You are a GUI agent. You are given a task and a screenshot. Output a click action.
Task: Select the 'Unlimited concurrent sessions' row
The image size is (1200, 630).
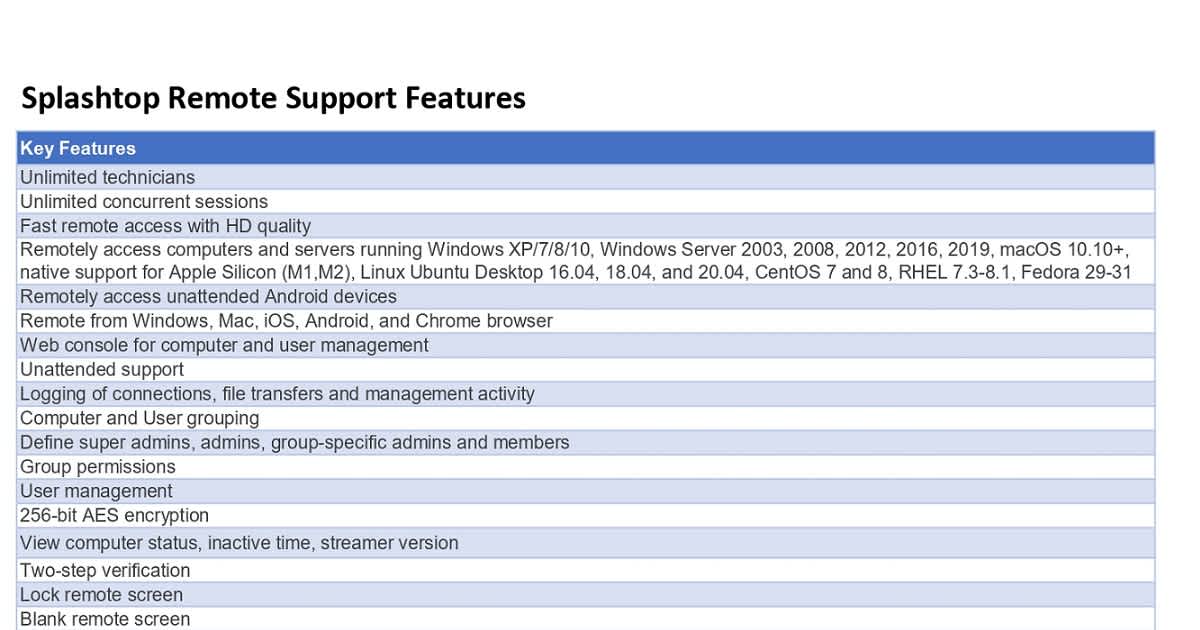[x=586, y=201]
